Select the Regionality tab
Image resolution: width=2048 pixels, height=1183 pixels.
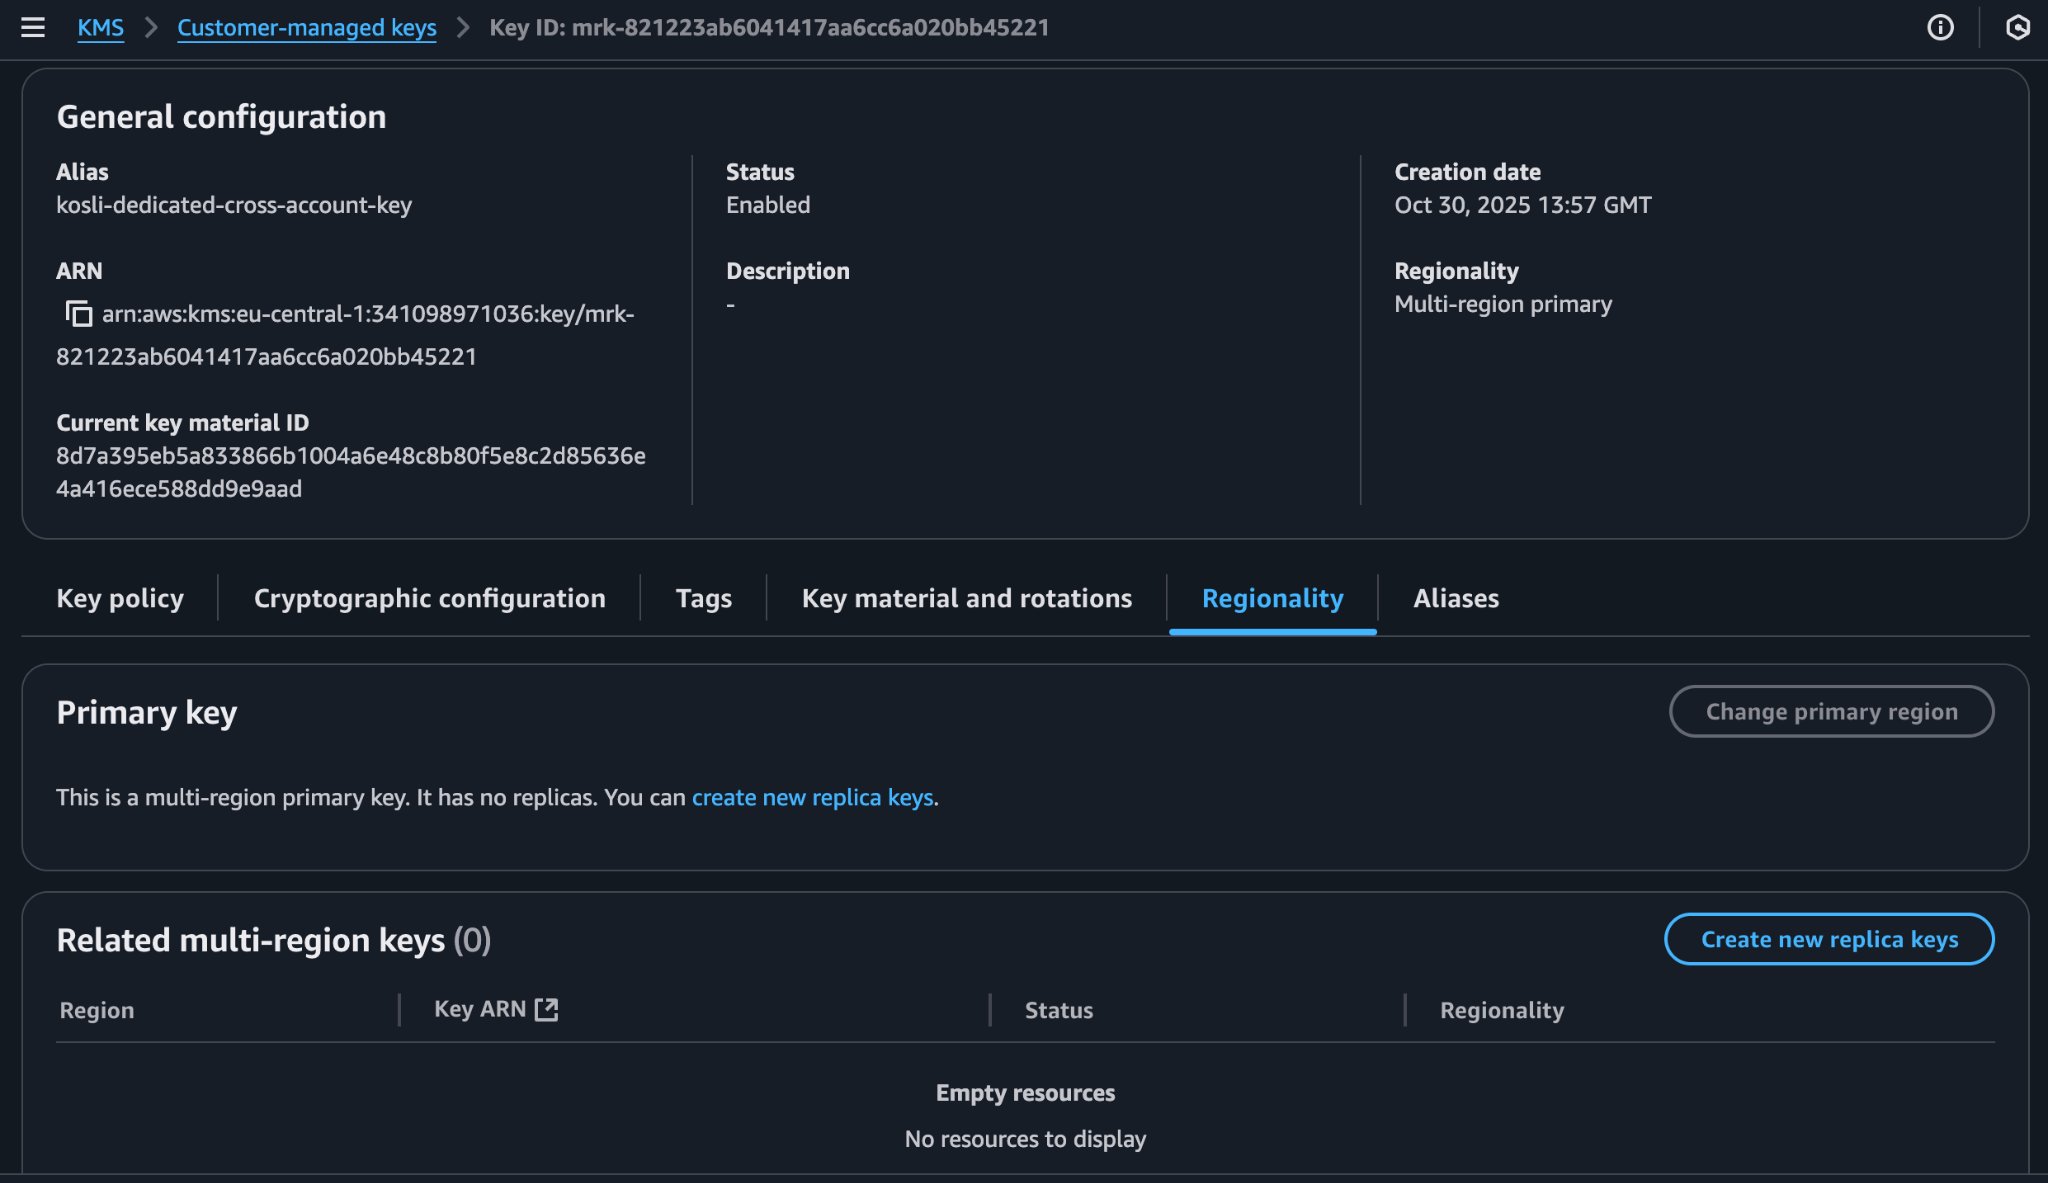pyautogui.click(x=1273, y=598)
